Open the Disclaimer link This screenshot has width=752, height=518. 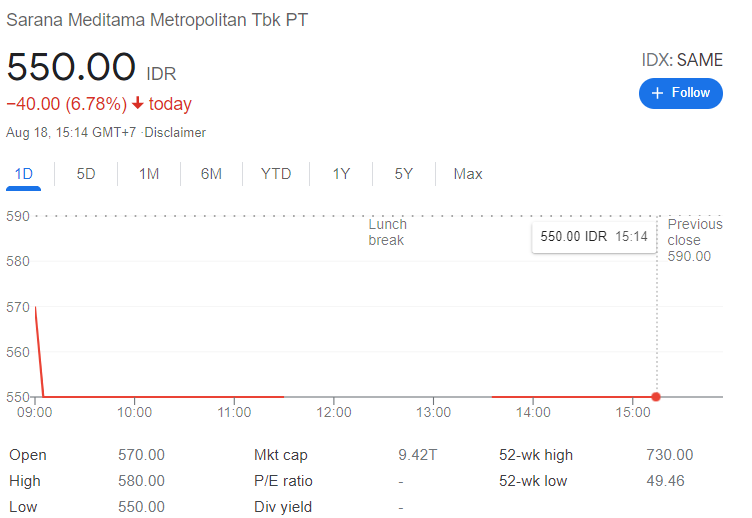click(175, 133)
